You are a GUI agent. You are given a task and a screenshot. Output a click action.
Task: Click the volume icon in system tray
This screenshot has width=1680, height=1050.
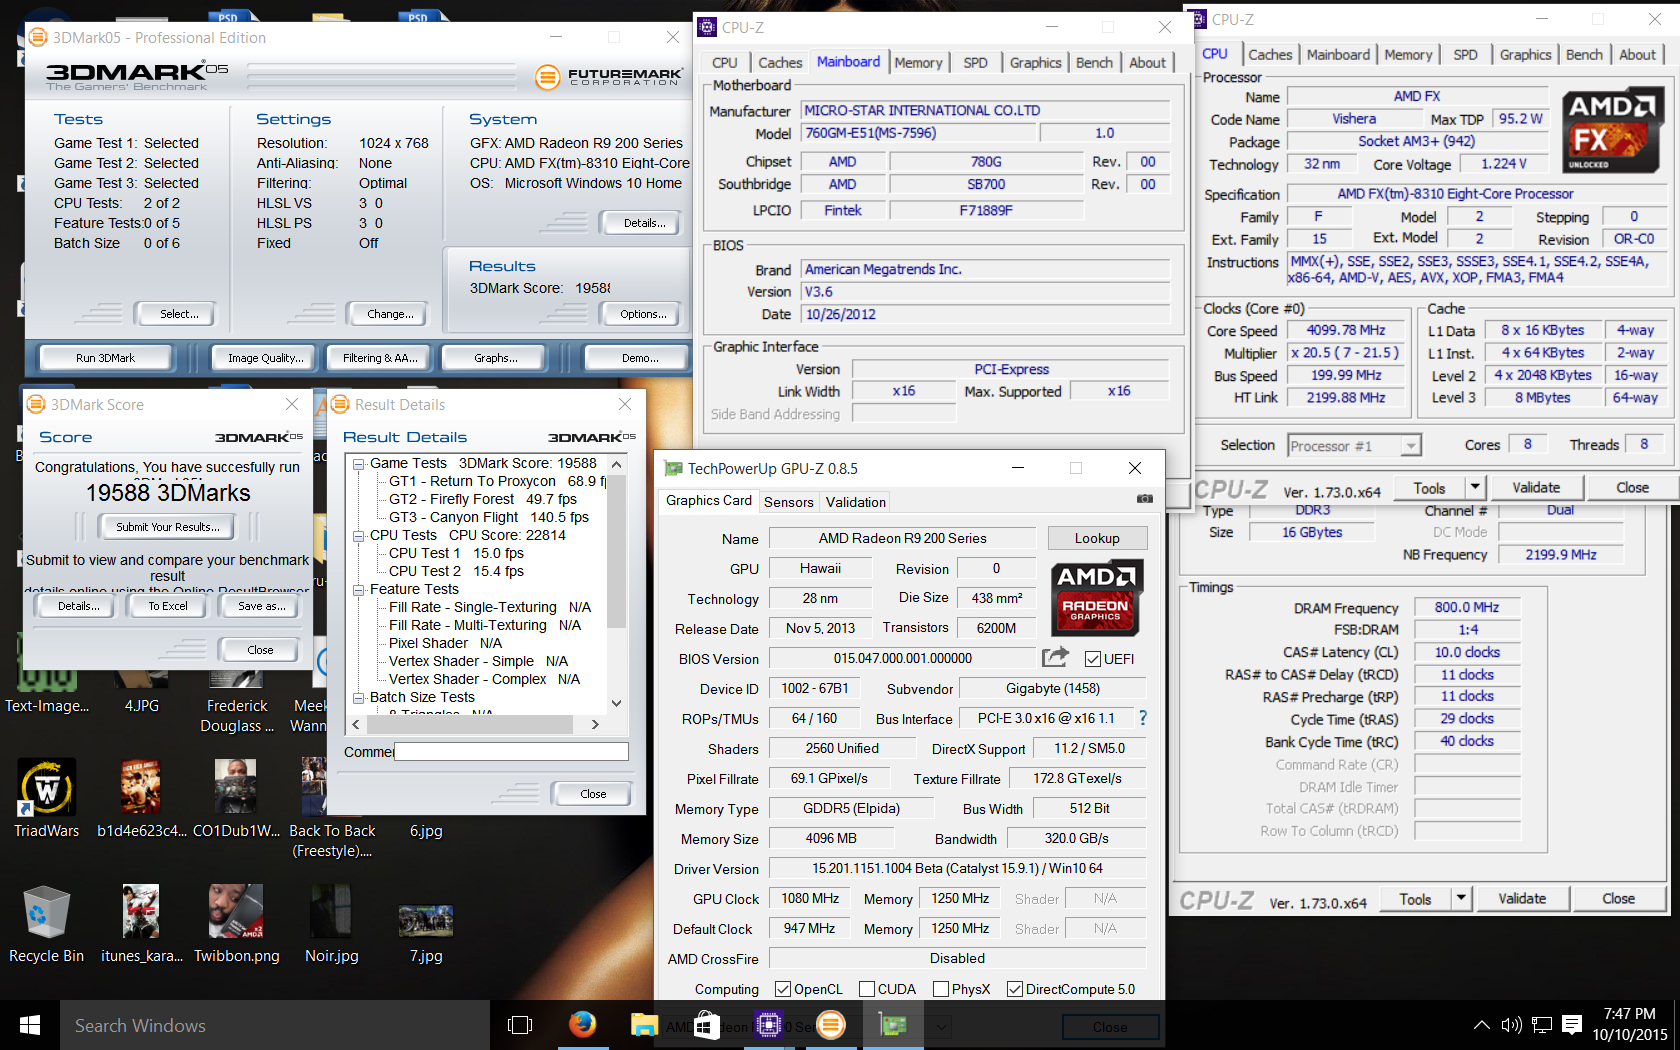[x=1511, y=1025]
